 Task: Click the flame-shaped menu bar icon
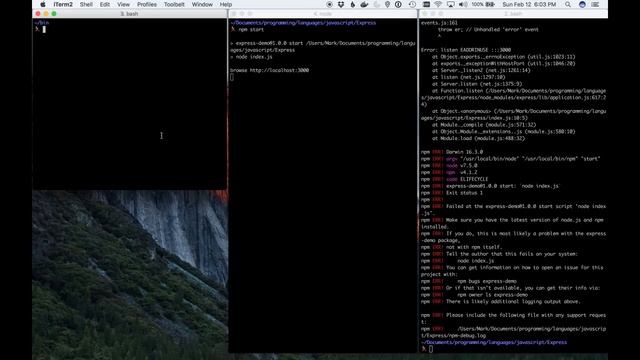pyautogui.click(x=353, y=4)
